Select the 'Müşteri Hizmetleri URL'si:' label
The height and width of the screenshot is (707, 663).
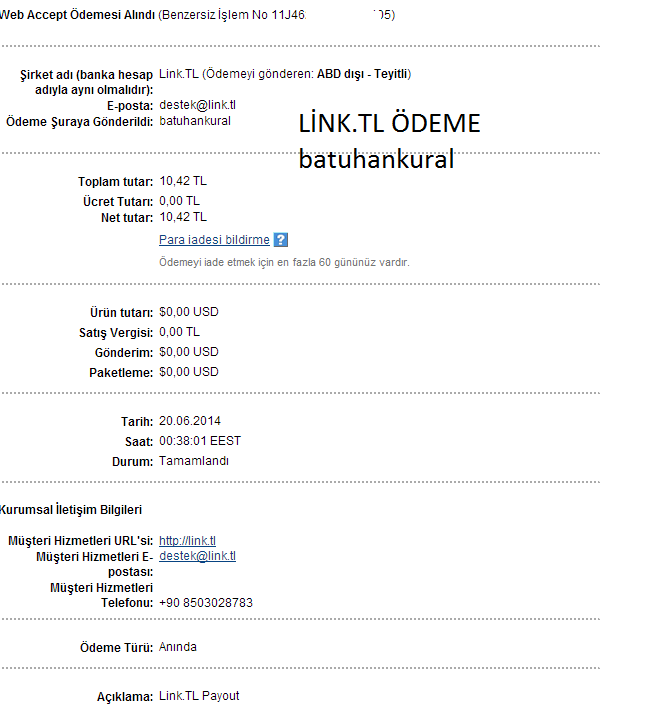point(80,541)
